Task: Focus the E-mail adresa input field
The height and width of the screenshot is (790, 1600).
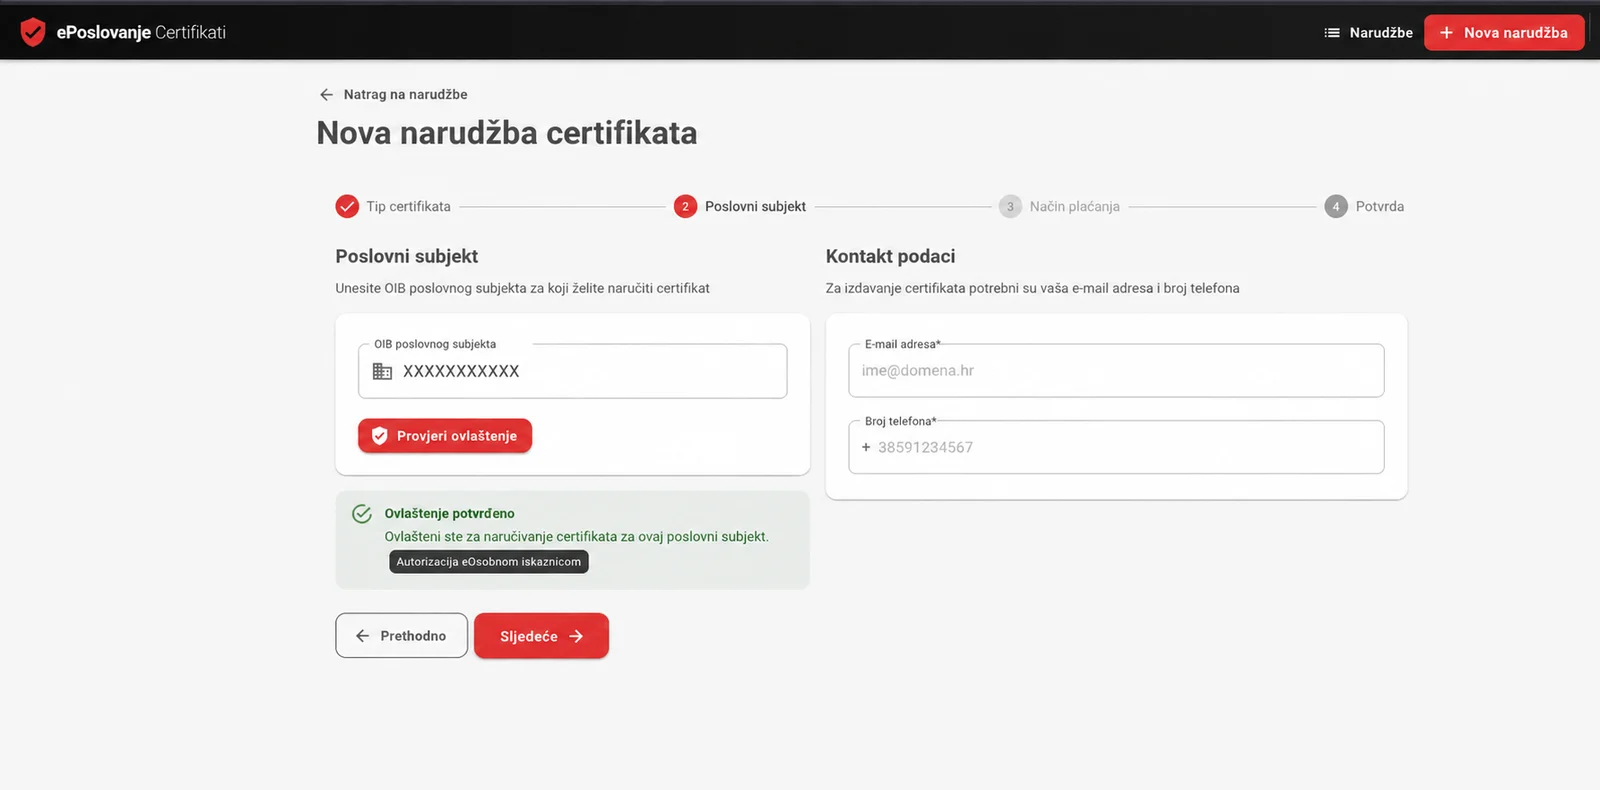Action: click(1116, 370)
